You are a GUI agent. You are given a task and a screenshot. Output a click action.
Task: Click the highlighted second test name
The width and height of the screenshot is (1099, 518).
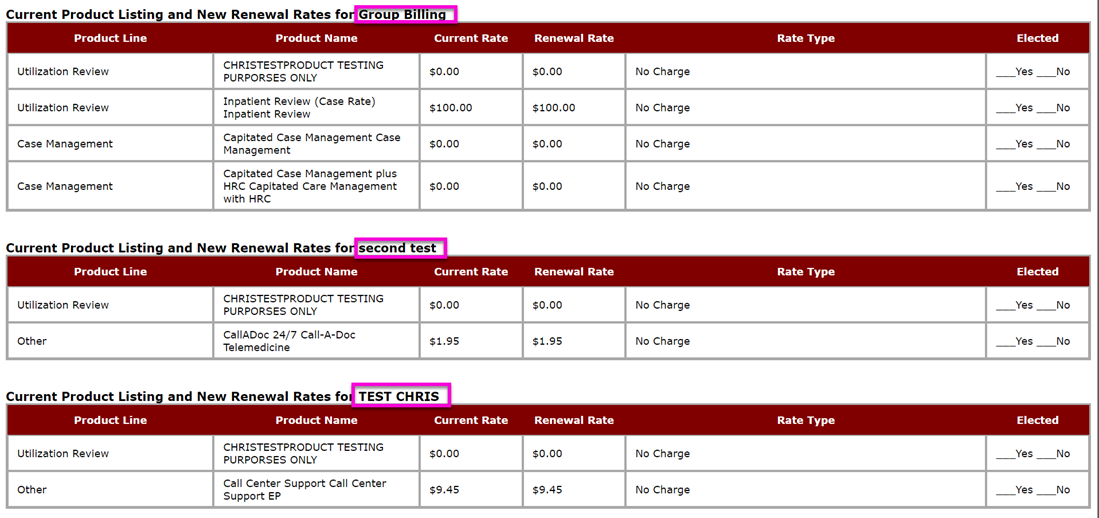pos(398,248)
